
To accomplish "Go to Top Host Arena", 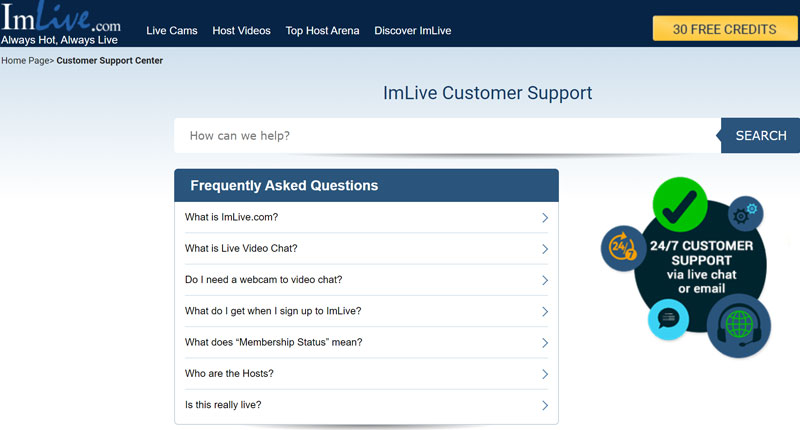I will [x=322, y=31].
